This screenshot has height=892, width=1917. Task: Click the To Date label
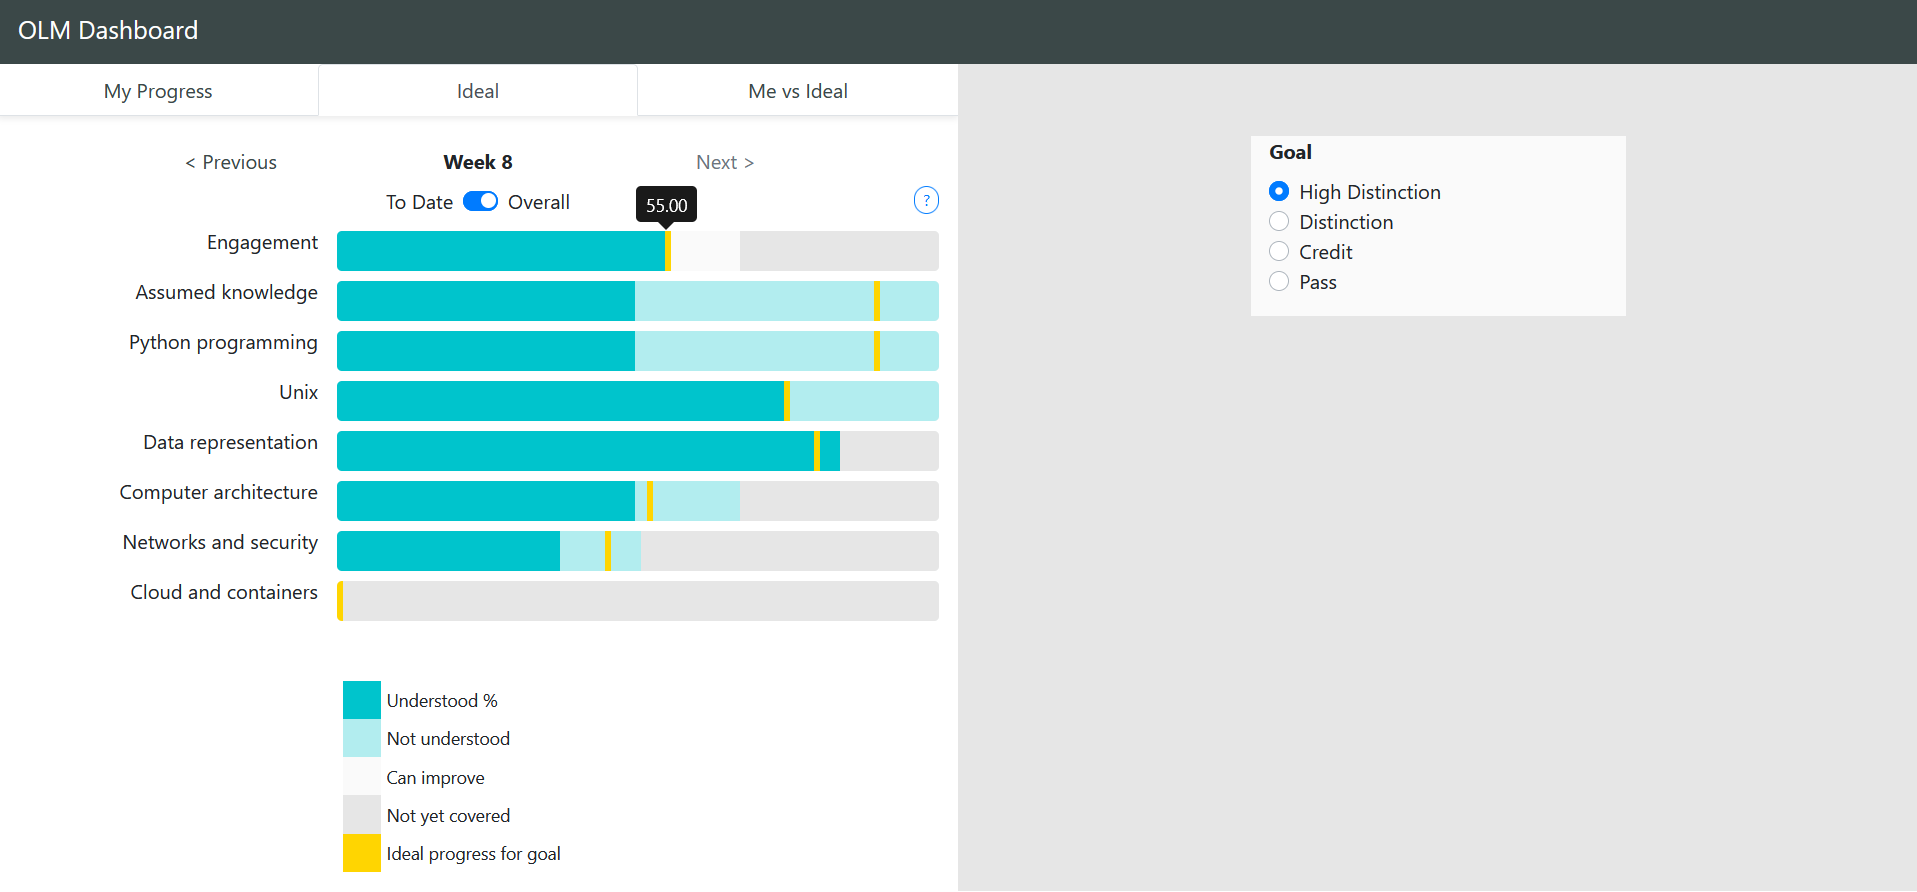click(x=420, y=202)
